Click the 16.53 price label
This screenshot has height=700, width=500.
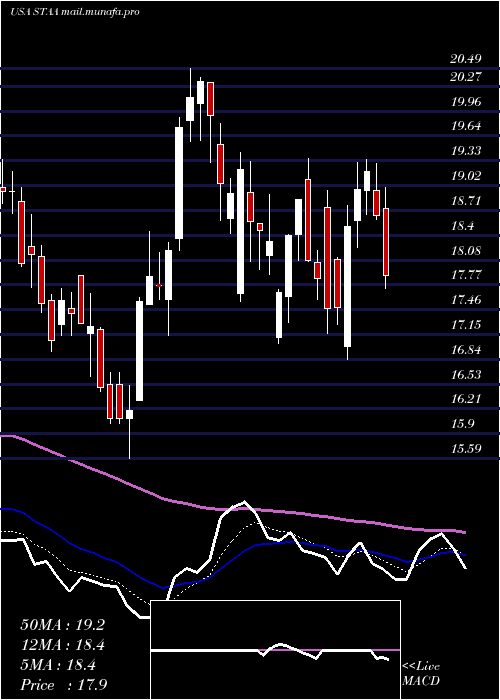pyautogui.click(x=466, y=375)
